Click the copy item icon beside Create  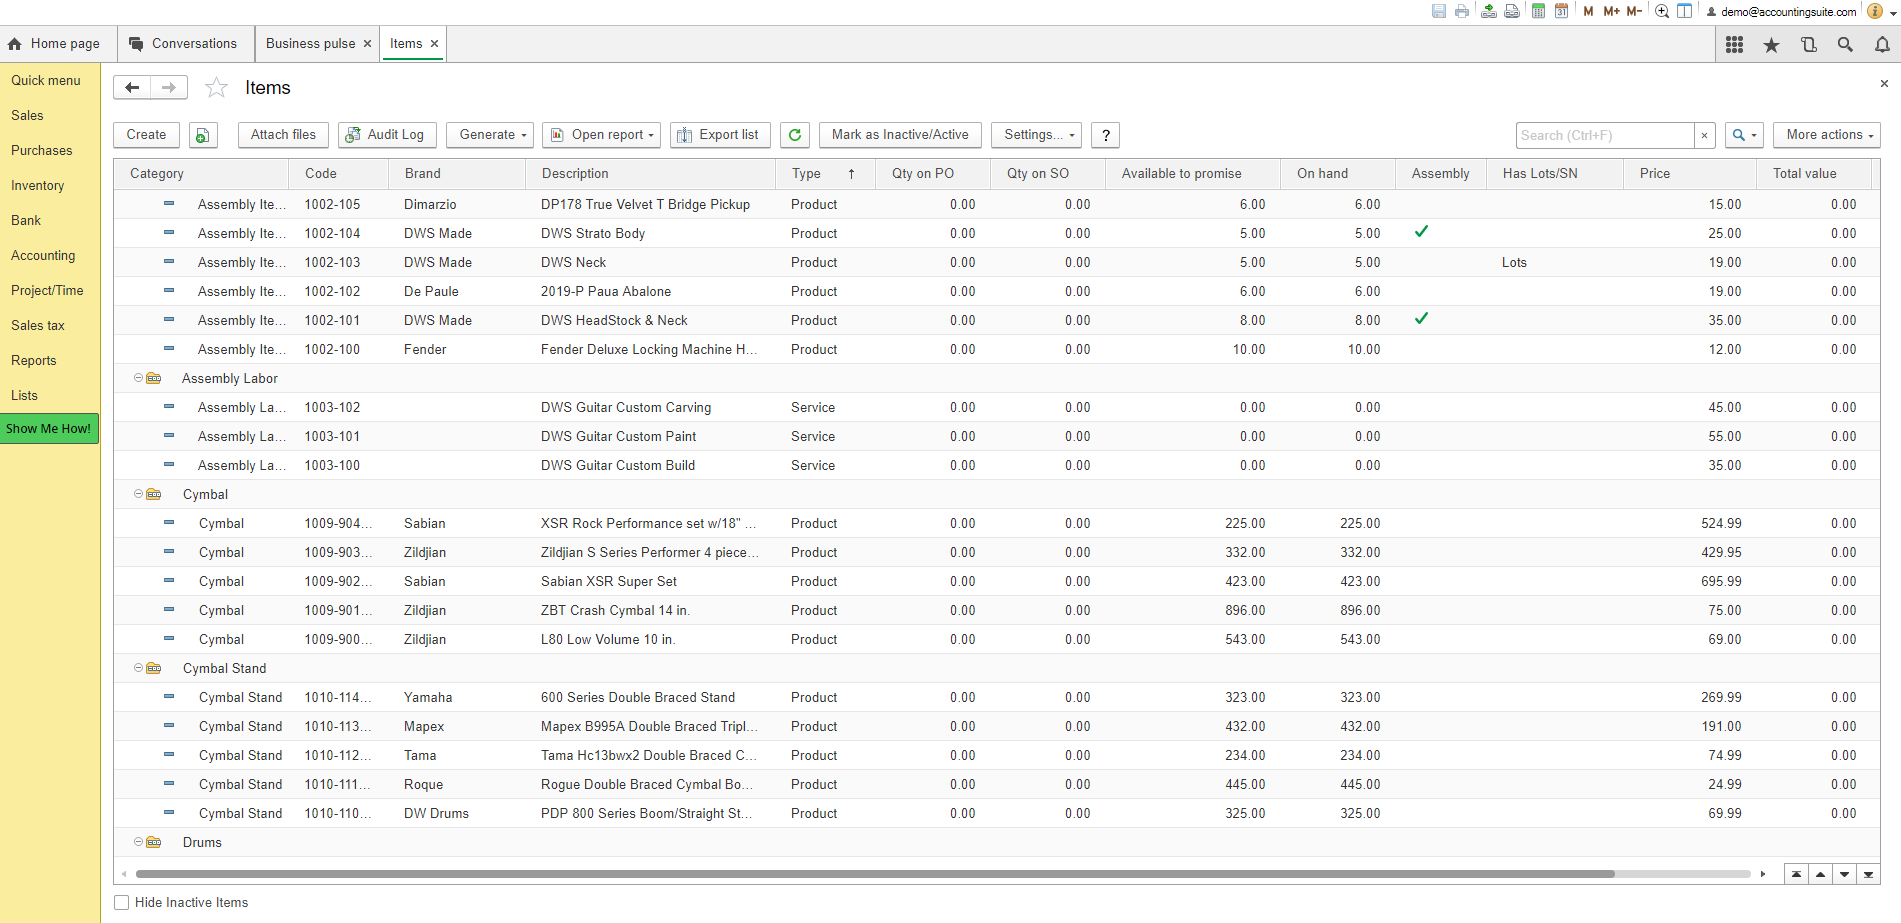(x=202, y=135)
